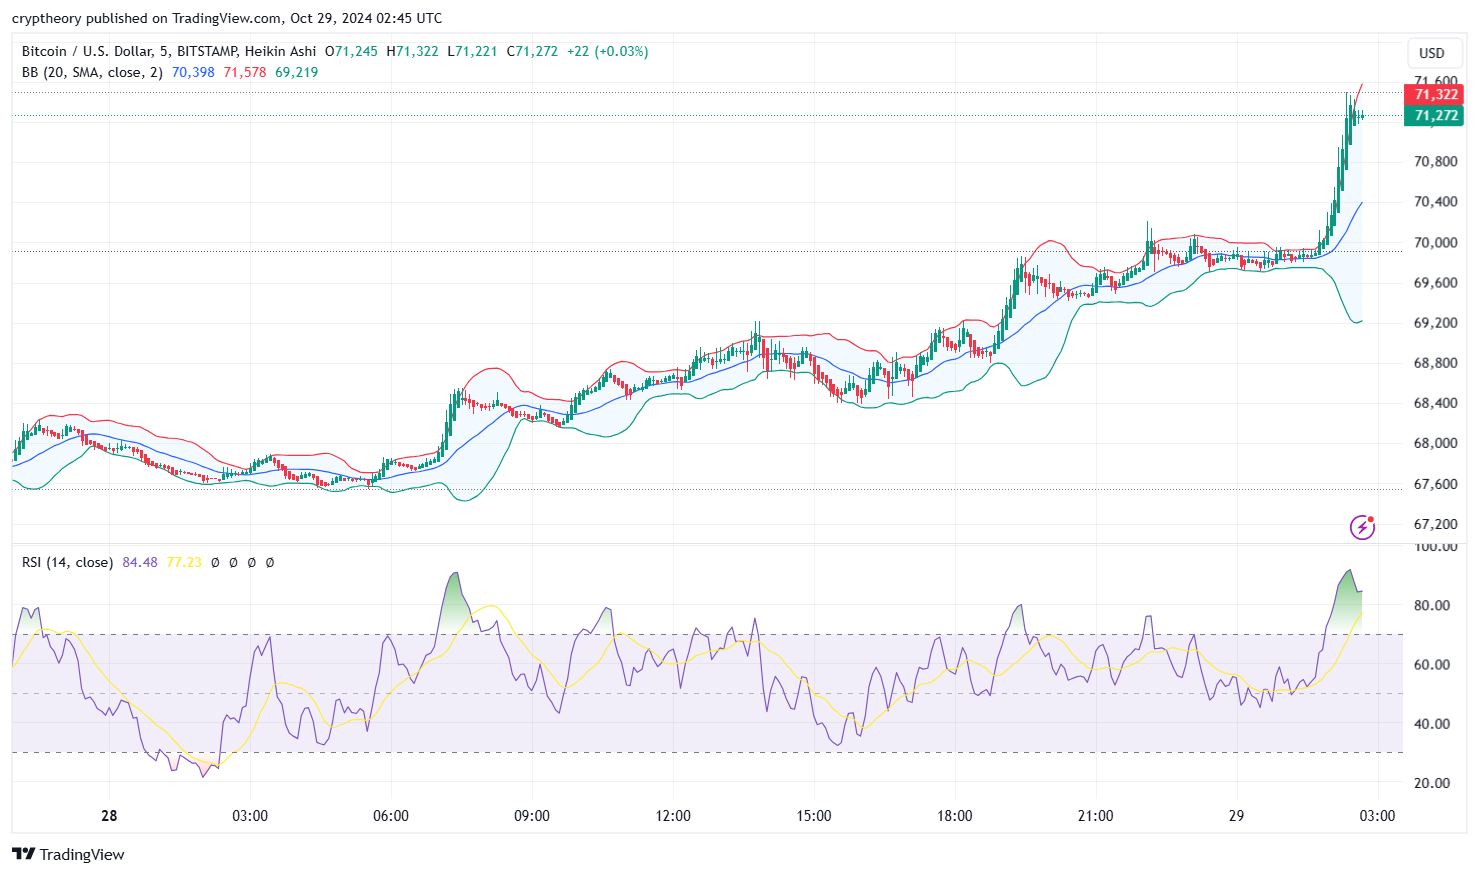Click the TradingView logo
The image size is (1479, 875).
tap(68, 854)
